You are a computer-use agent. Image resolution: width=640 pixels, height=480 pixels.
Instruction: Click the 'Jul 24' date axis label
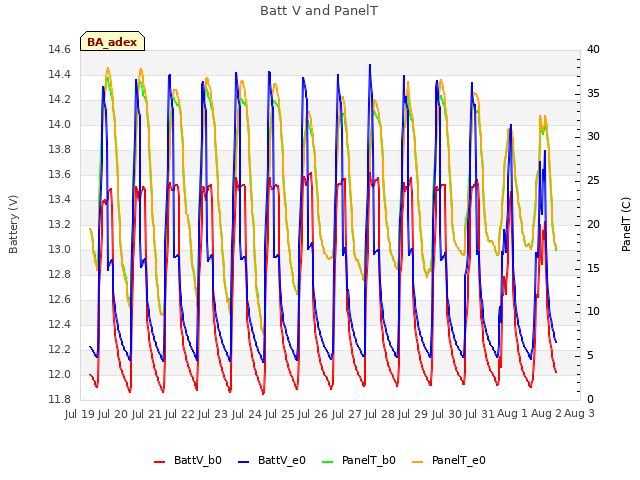pos(247,414)
